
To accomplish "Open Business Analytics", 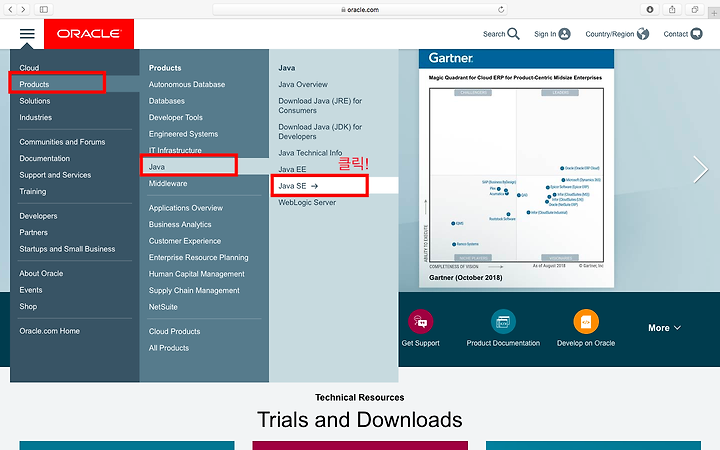I will (180, 225).
